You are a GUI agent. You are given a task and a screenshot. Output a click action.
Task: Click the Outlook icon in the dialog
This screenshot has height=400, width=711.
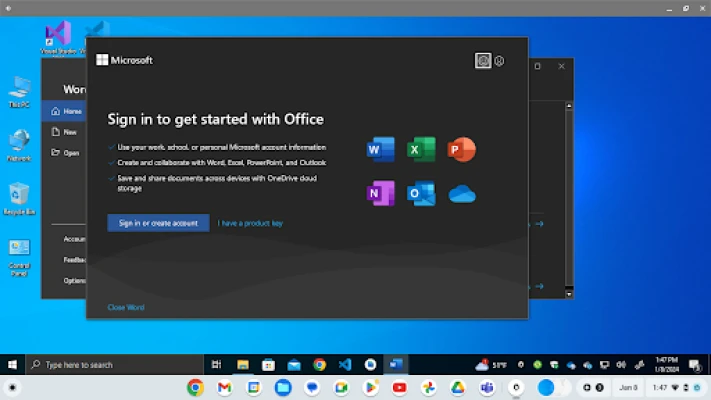pos(421,193)
